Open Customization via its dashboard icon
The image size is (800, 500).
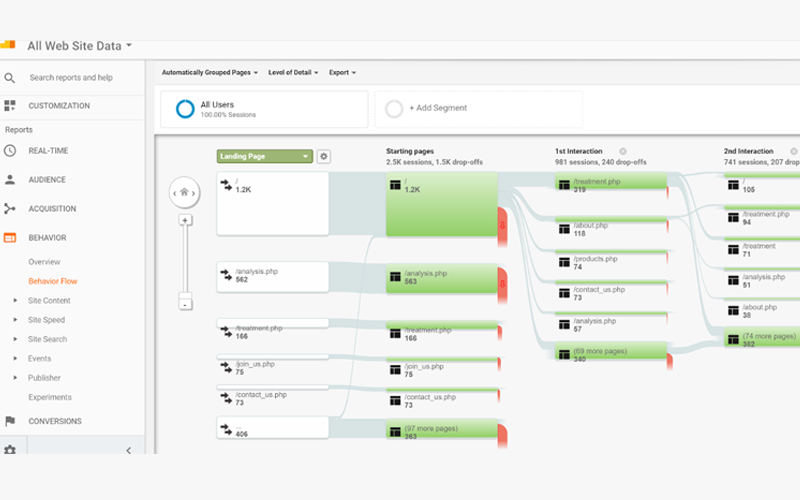[x=10, y=105]
